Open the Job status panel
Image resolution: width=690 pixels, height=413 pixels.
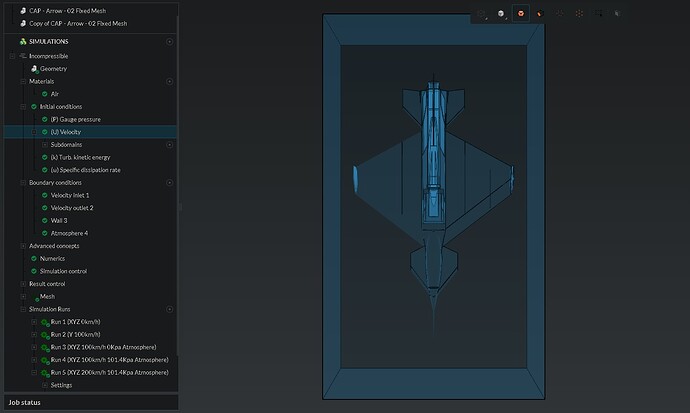91,402
